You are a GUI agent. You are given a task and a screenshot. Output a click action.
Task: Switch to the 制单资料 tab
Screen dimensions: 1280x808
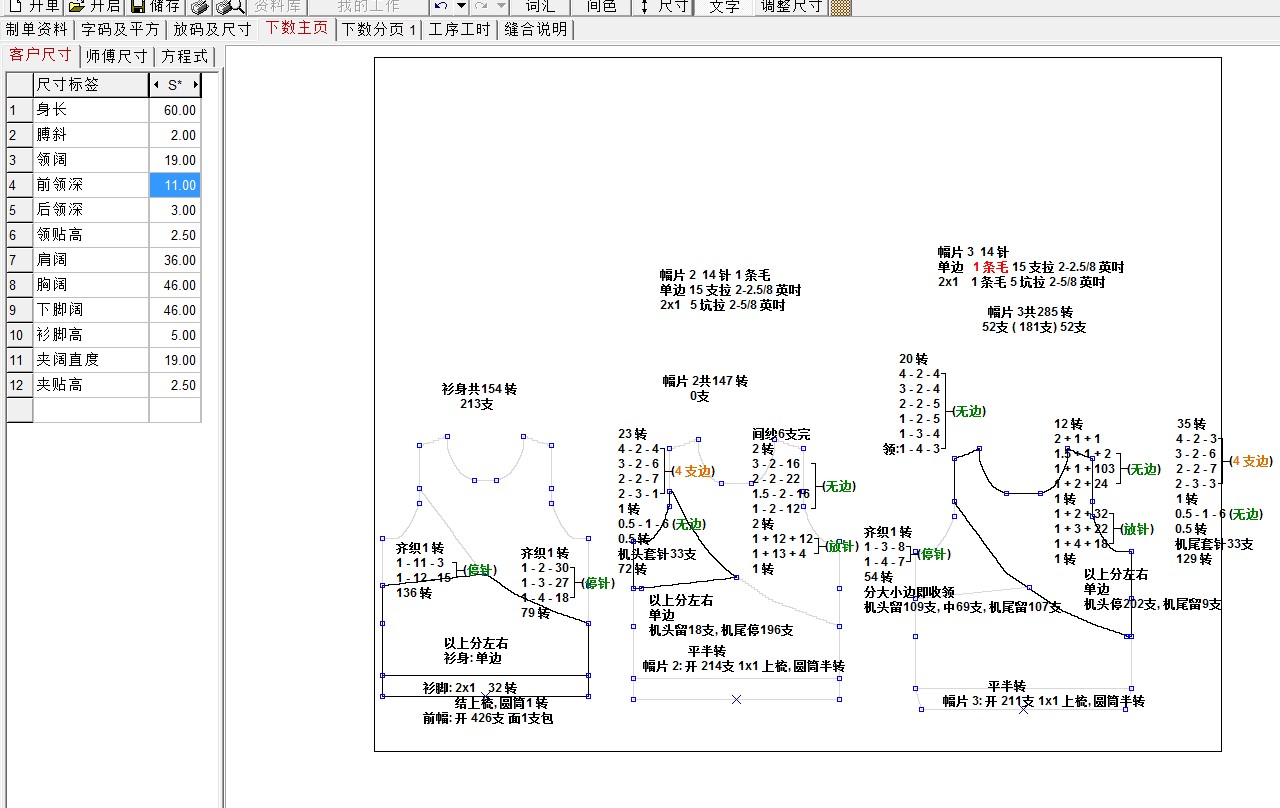click(37, 30)
